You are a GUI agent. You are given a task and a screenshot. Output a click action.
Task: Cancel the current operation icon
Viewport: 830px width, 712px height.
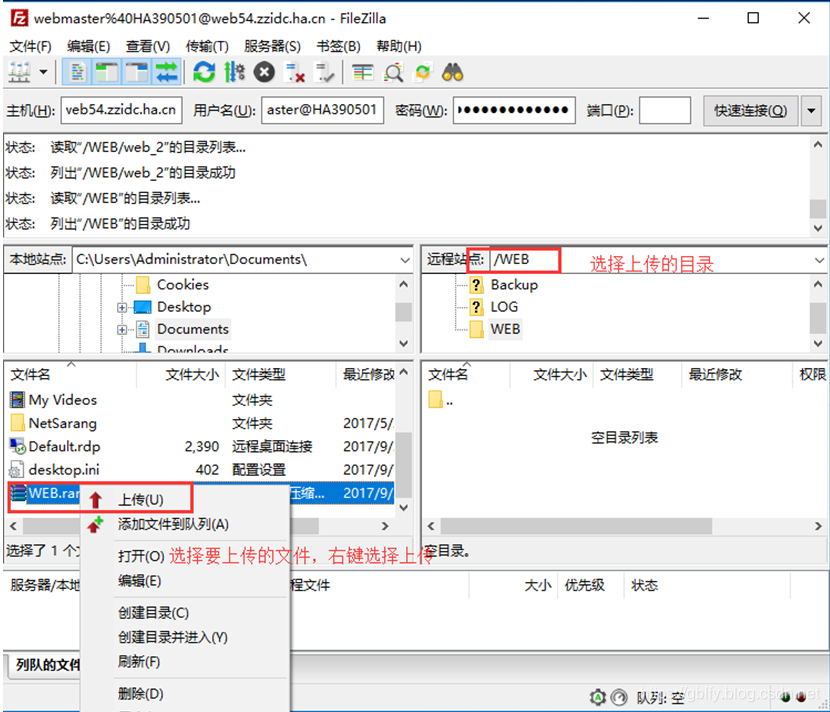coord(264,72)
